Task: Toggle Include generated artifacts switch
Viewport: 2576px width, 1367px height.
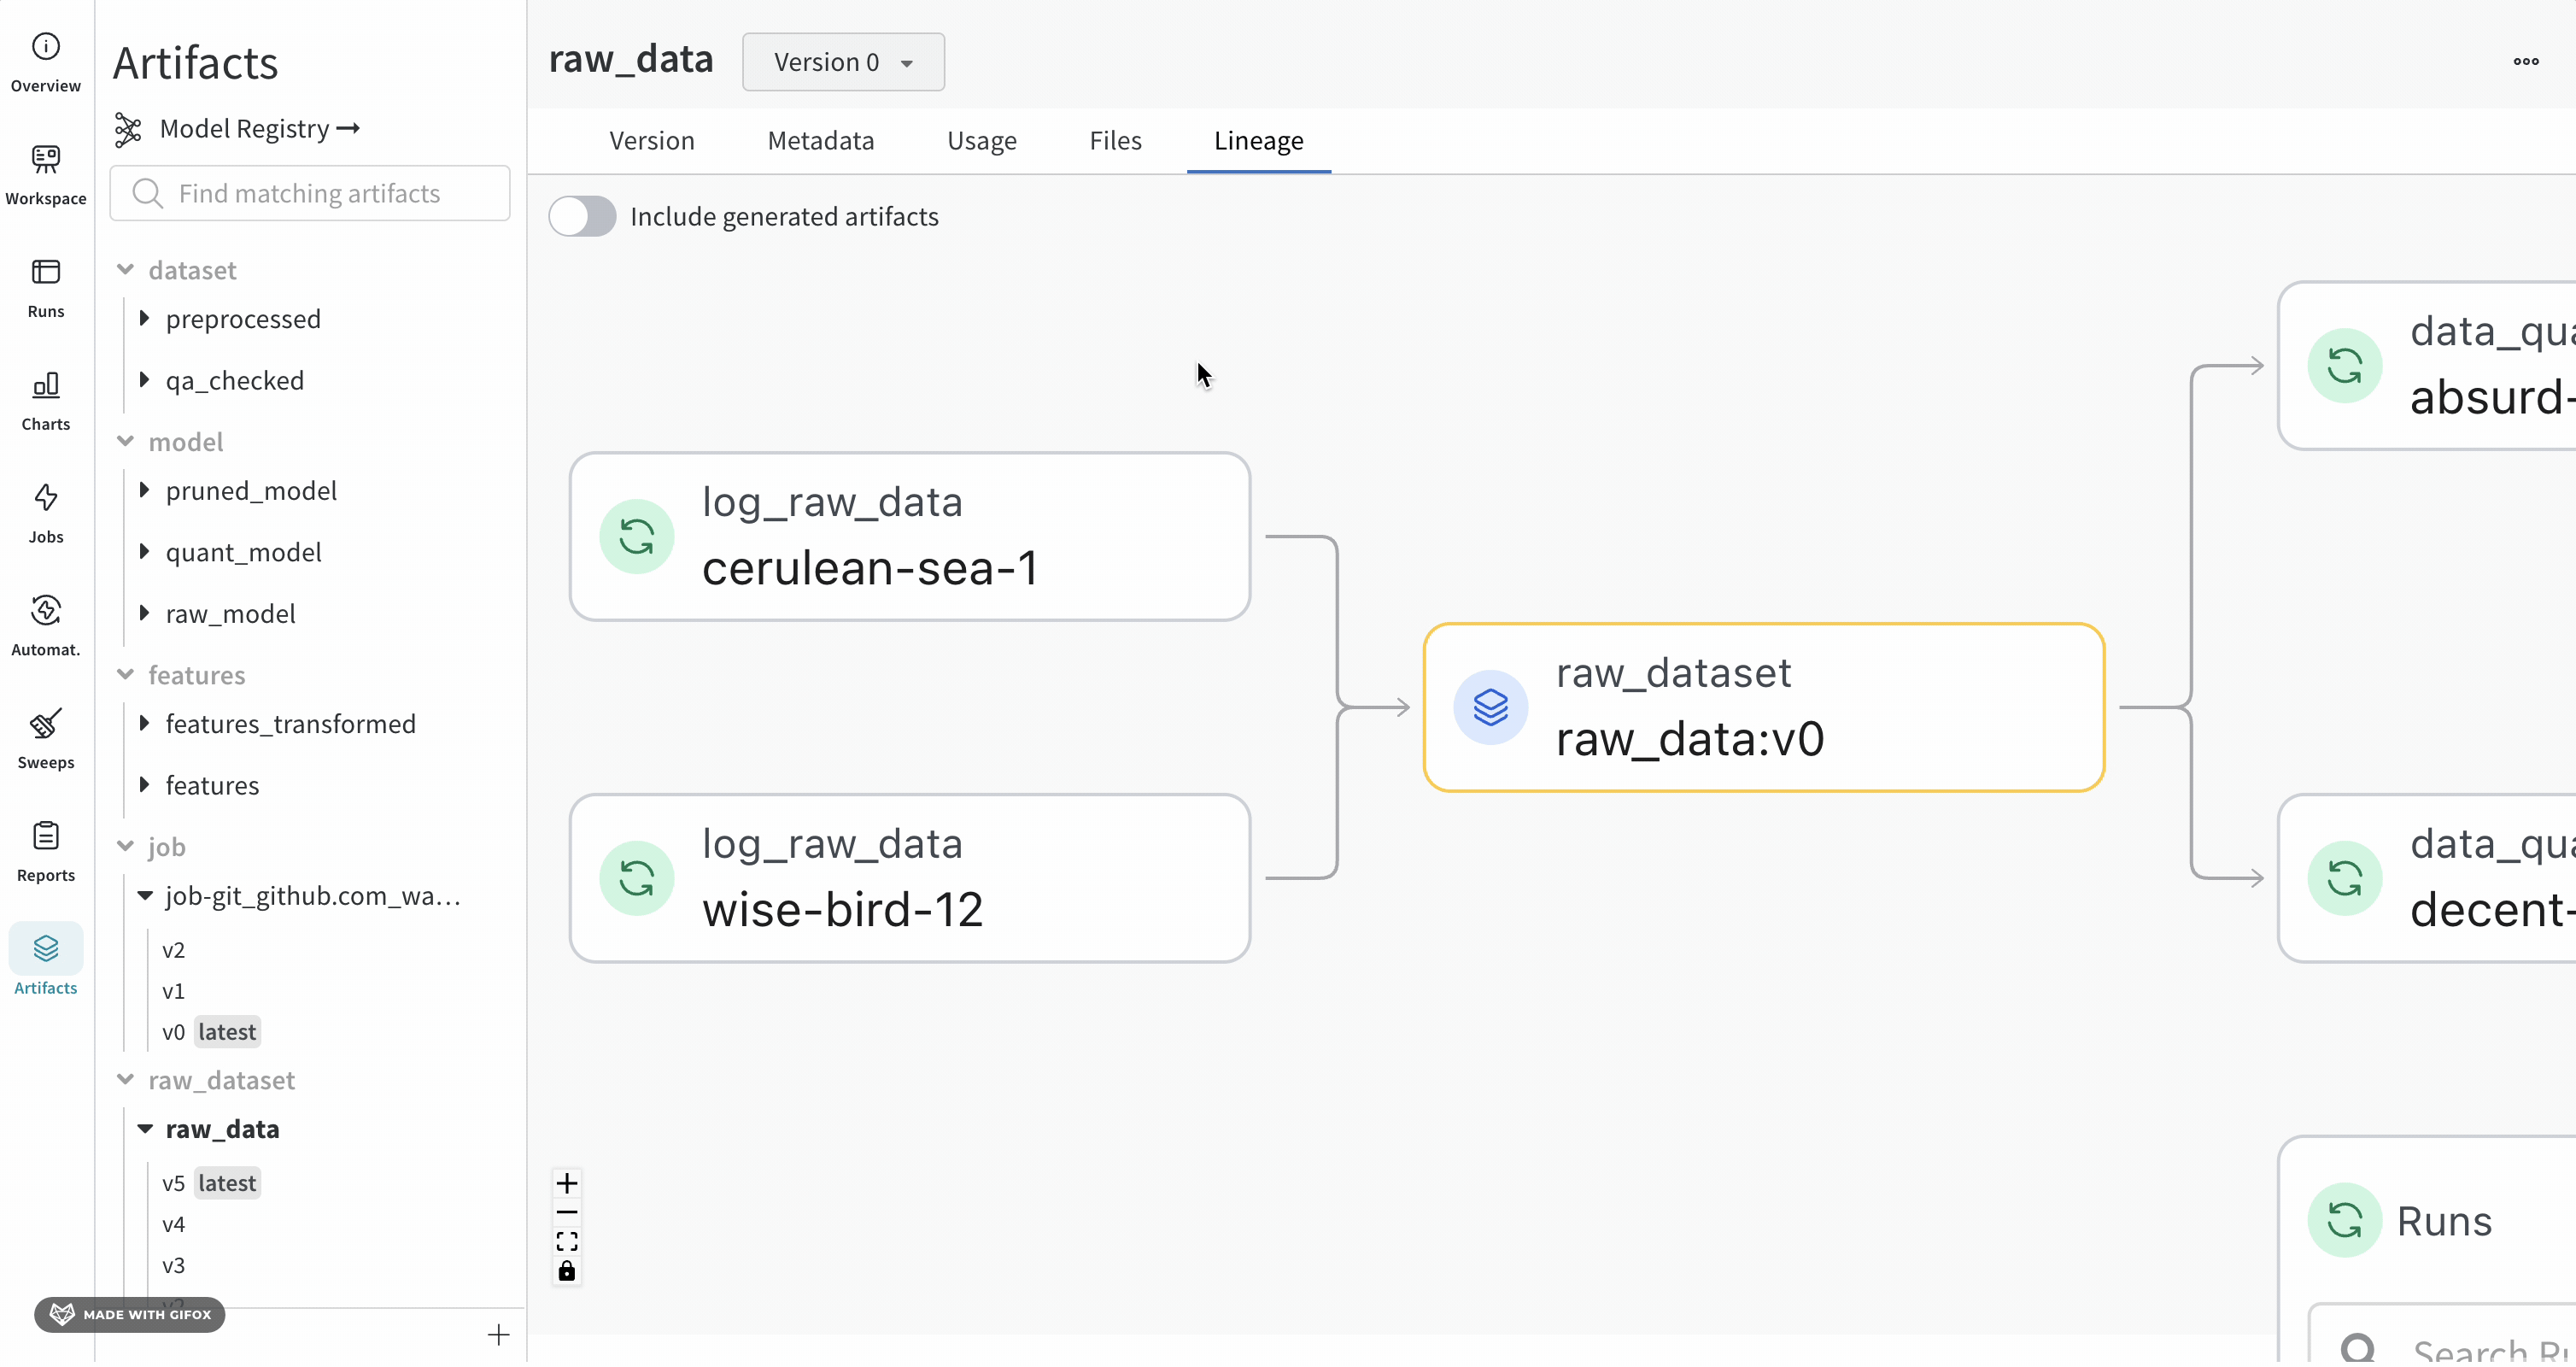Action: coord(582,217)
